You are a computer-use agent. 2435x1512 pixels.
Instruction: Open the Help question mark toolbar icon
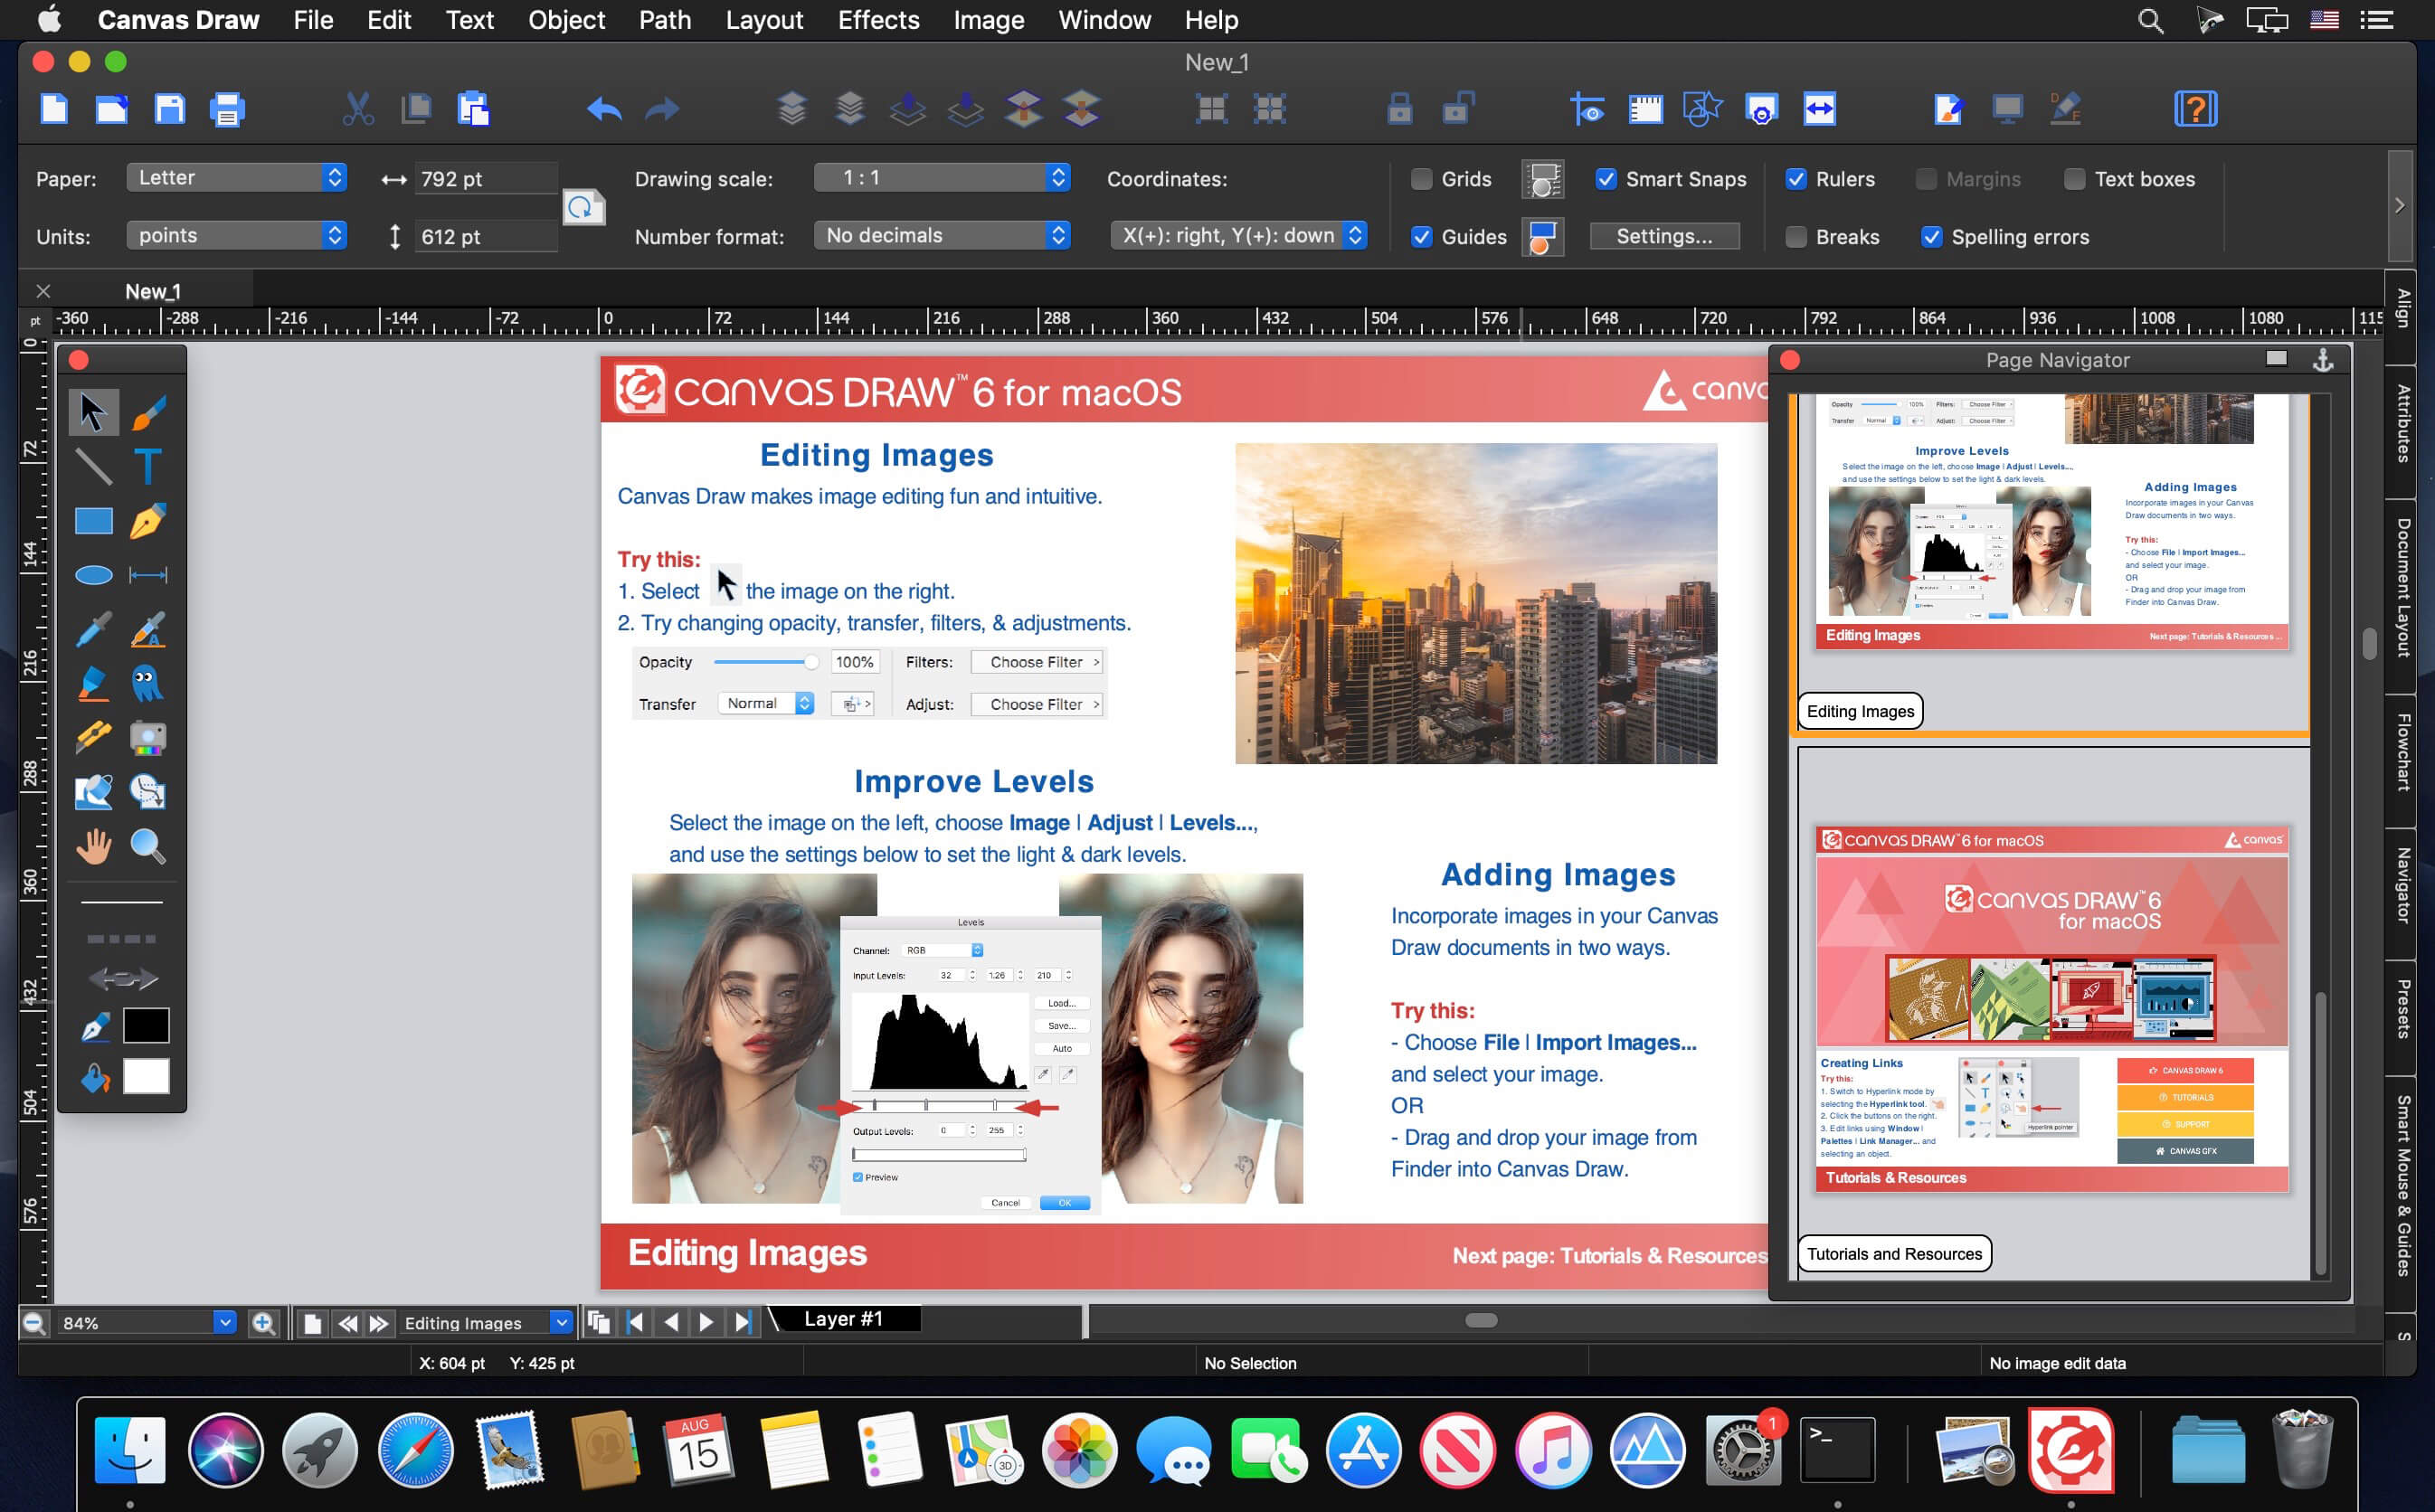[2195, 108]
